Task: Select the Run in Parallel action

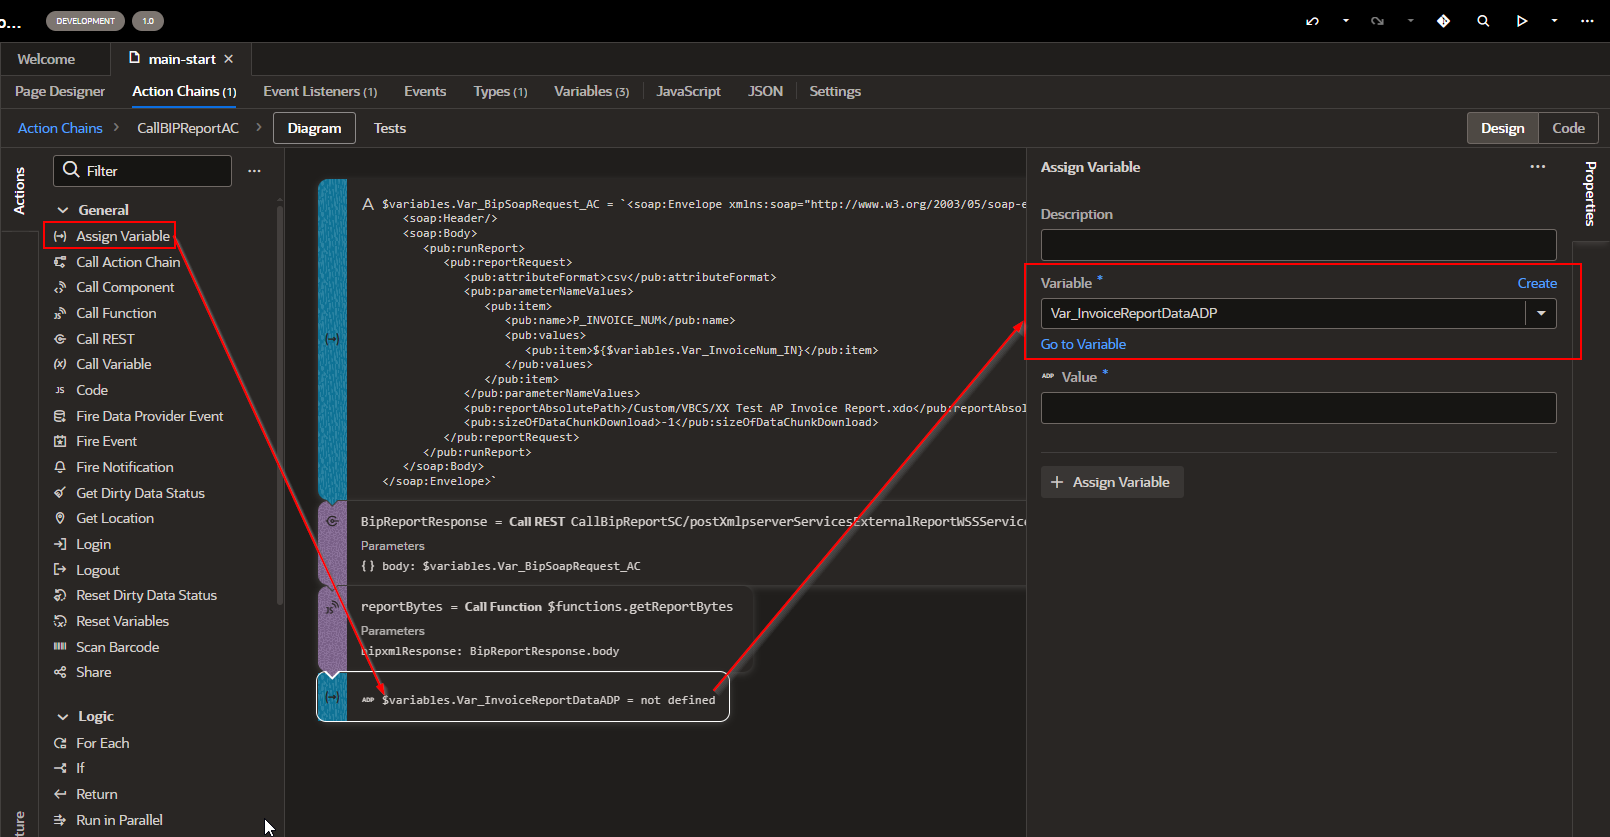Action: (x=119, y=820)
